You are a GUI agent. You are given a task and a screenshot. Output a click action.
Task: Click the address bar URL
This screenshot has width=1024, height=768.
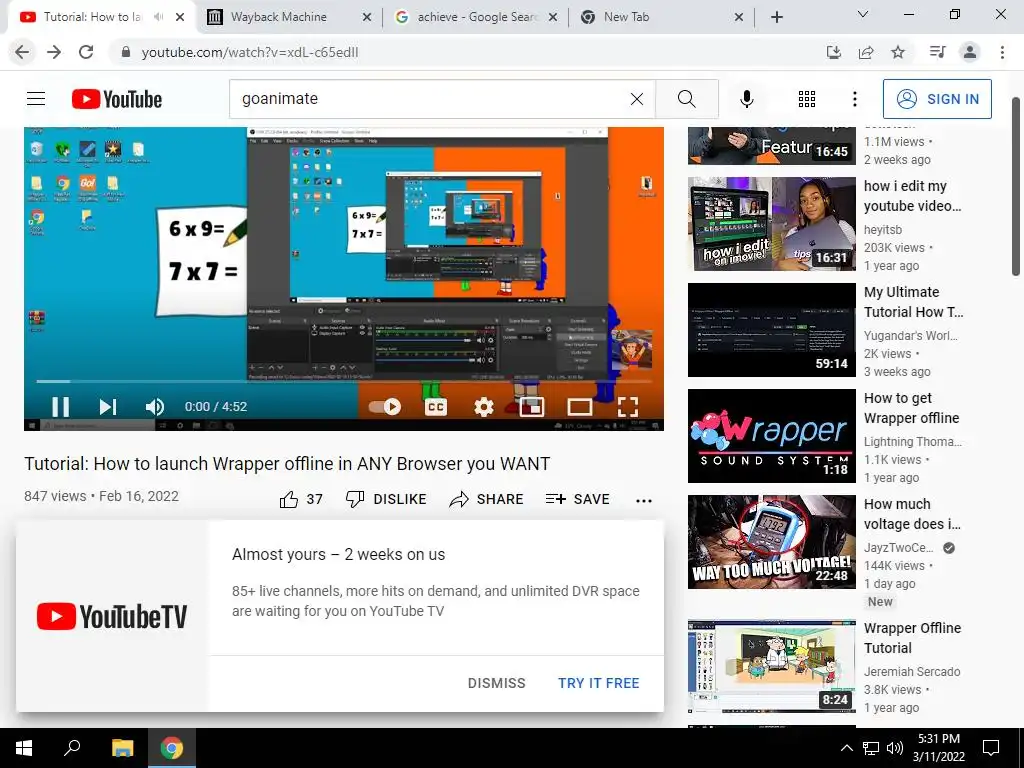click(x=250, y=52)
